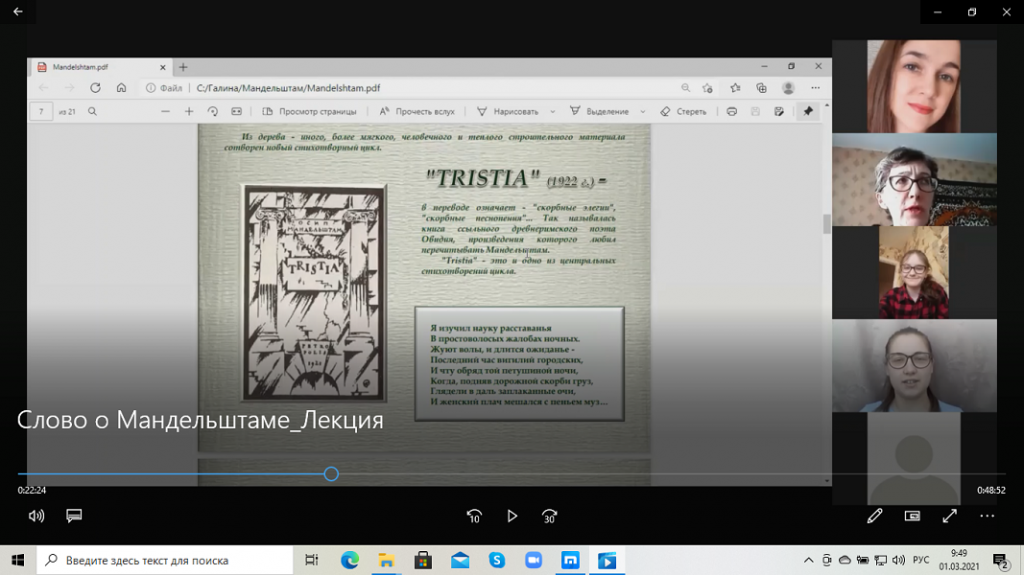Open Task View from the taskbar
This screenshot has width=1024, height=575.
(x=312, y=560)
